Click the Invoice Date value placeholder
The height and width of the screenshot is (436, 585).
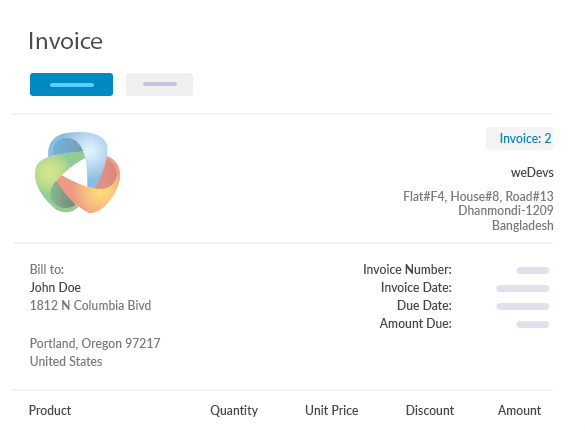point(523,288)
